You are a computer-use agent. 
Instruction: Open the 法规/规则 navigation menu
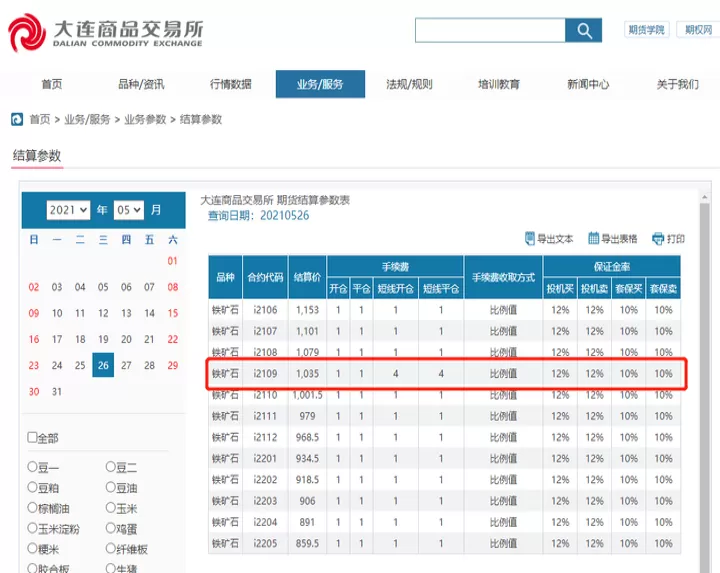pyautogui.click(x=409, y=84)
